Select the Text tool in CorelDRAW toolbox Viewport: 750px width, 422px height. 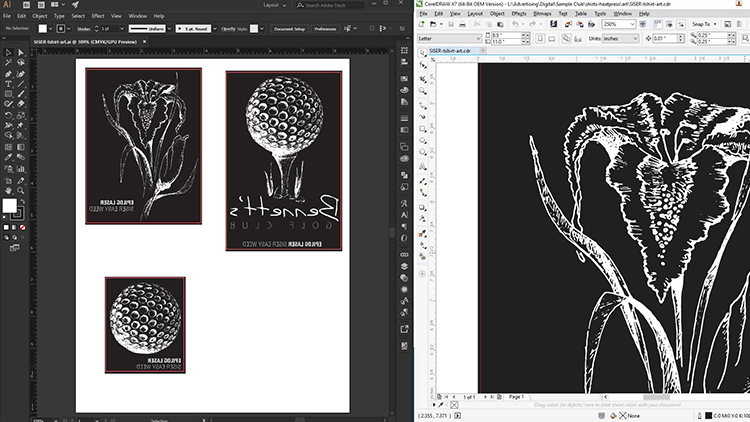[x=422, y=167]
